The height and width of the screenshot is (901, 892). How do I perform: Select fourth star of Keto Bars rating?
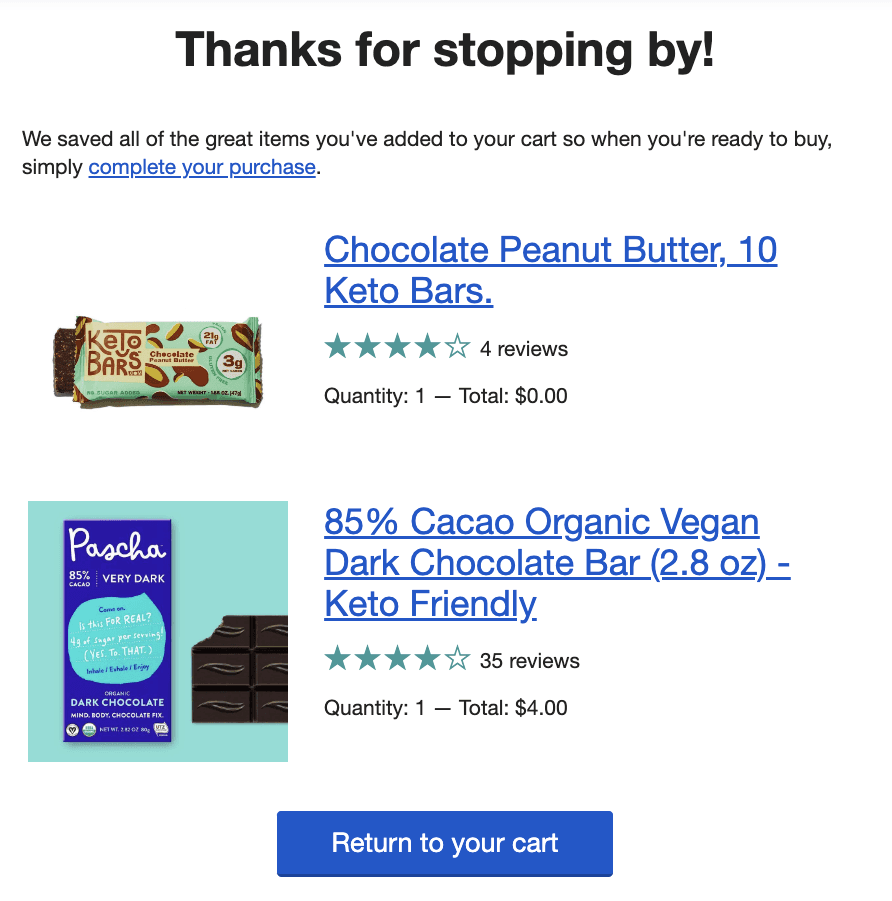(x=427, y=348)
